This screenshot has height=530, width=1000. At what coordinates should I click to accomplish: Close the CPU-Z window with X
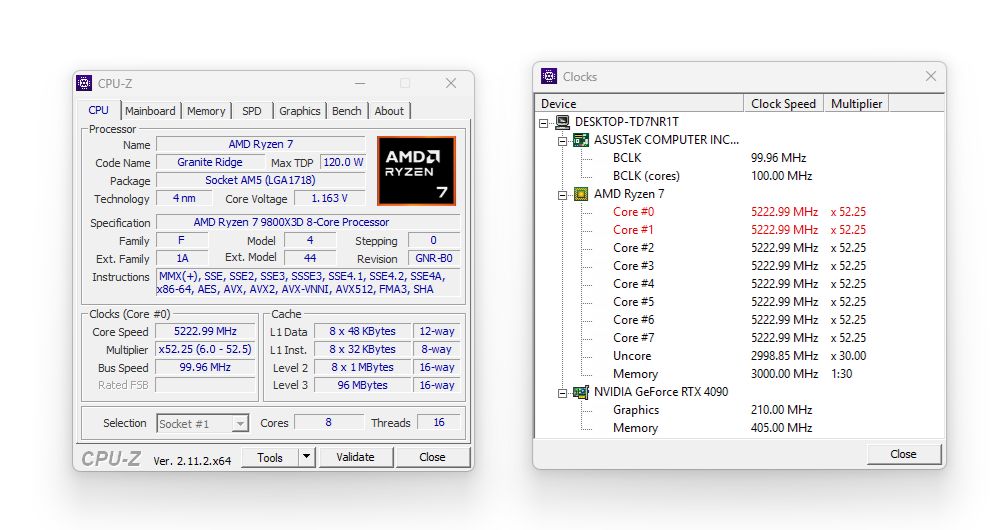pyautogui.click(x=451, y=84)
